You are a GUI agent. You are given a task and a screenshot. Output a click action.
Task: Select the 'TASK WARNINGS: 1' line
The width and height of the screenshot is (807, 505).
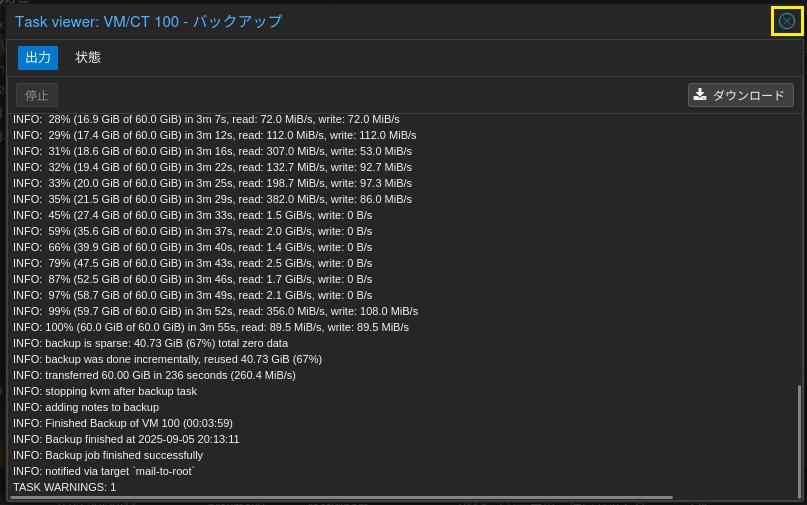64,487
